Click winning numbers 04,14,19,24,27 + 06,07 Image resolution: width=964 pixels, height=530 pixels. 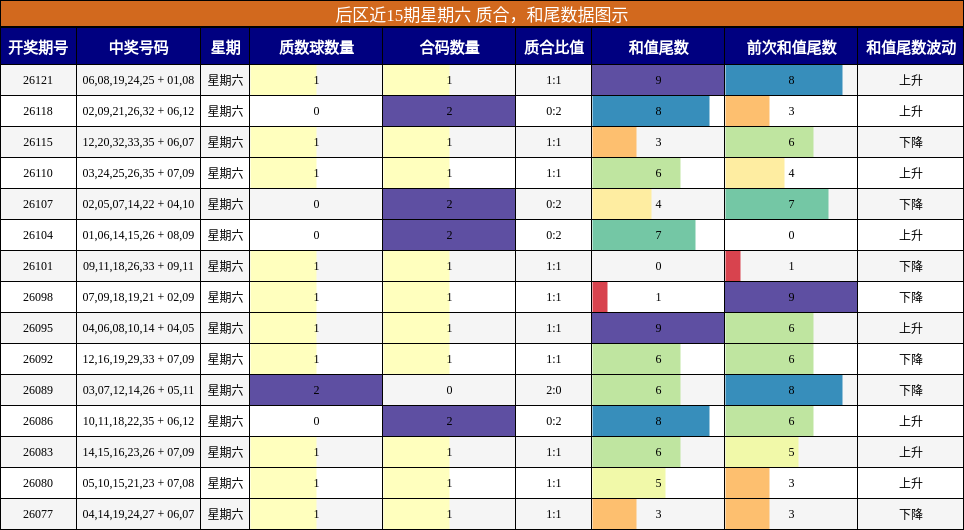pyautogui.click(x=138, y=514)
